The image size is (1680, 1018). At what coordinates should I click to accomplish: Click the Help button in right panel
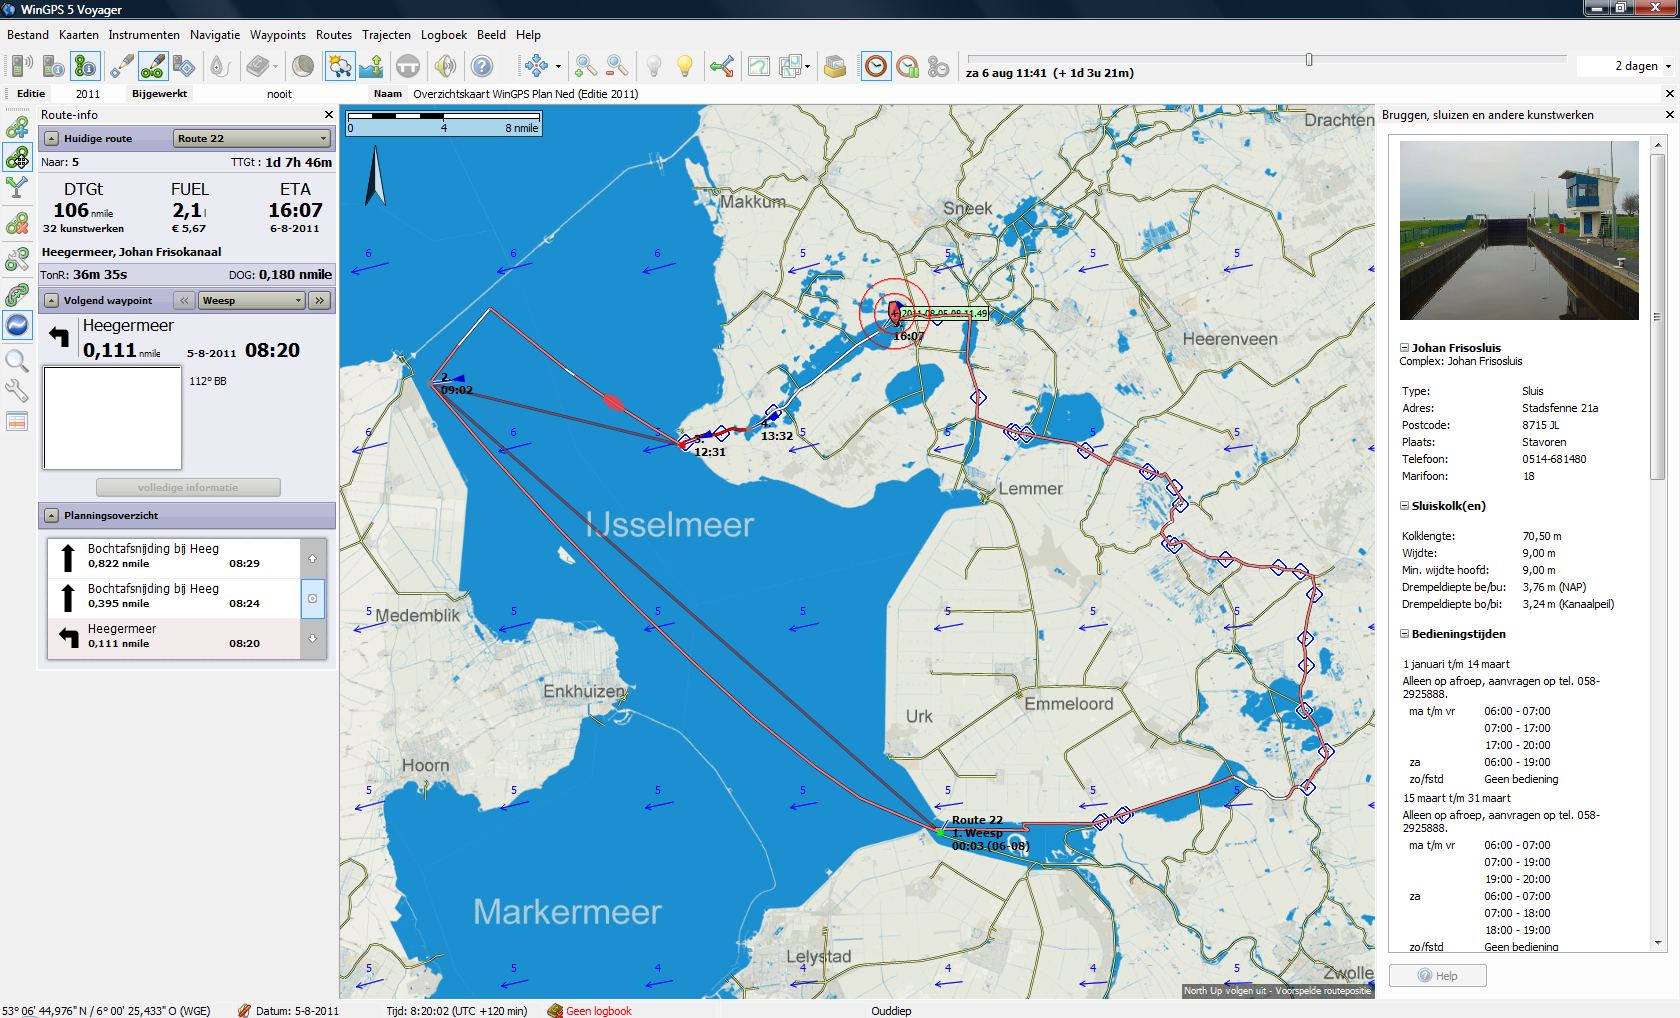[x=1437, y=976]
